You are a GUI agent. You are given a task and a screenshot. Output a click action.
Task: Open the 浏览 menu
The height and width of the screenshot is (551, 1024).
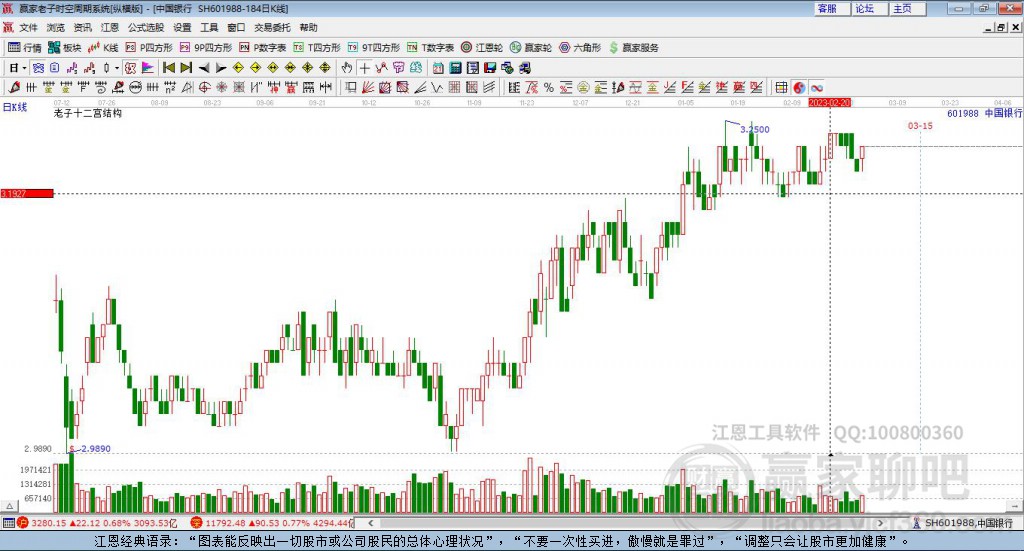click(x=56, y=27)
